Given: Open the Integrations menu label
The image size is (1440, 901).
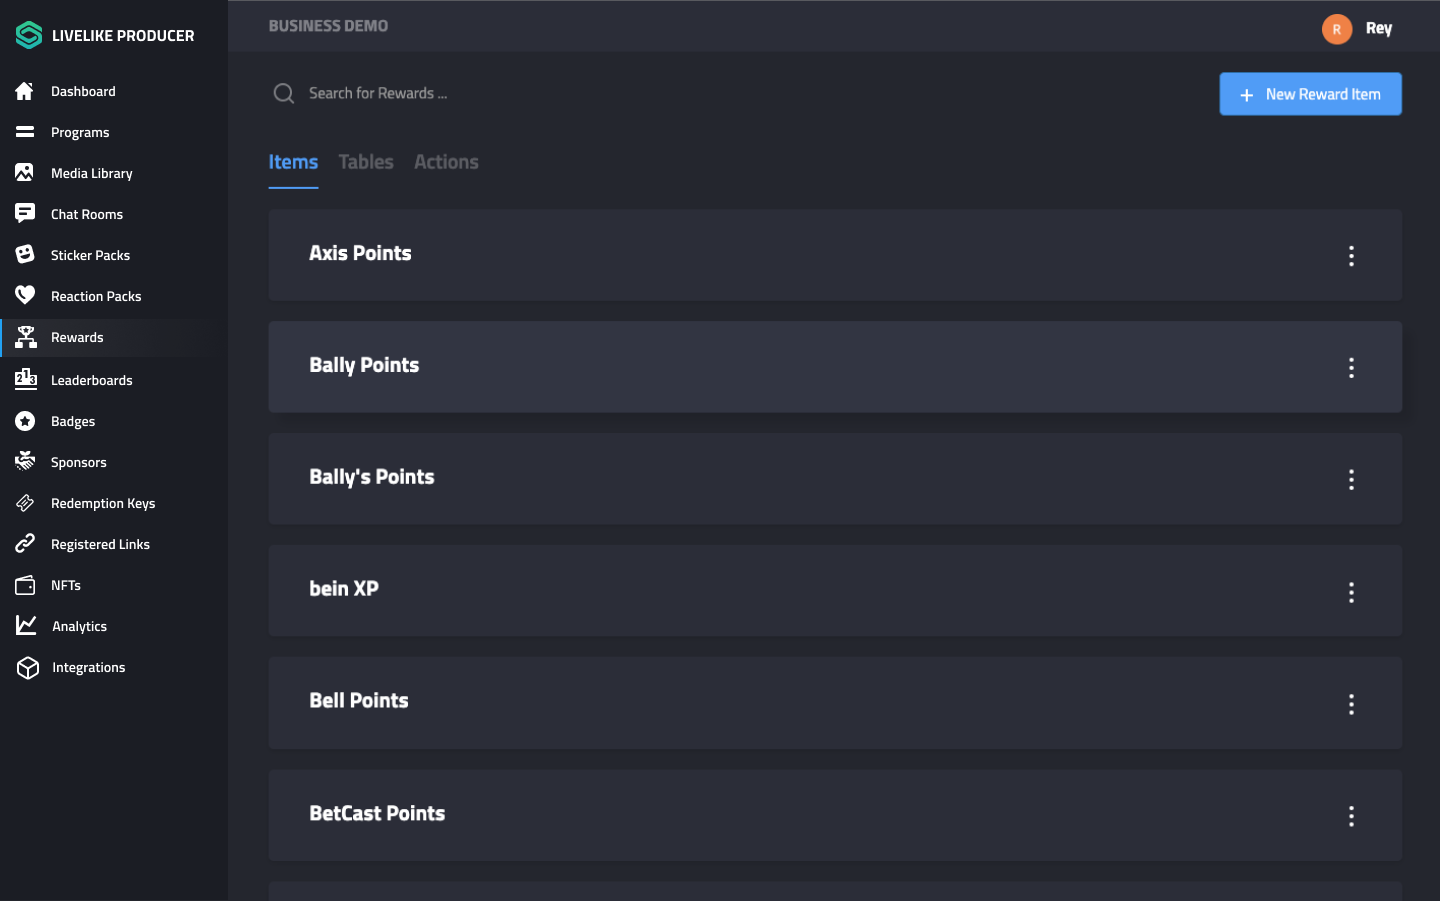Looking at the screenshot, I should coord(89,667).
